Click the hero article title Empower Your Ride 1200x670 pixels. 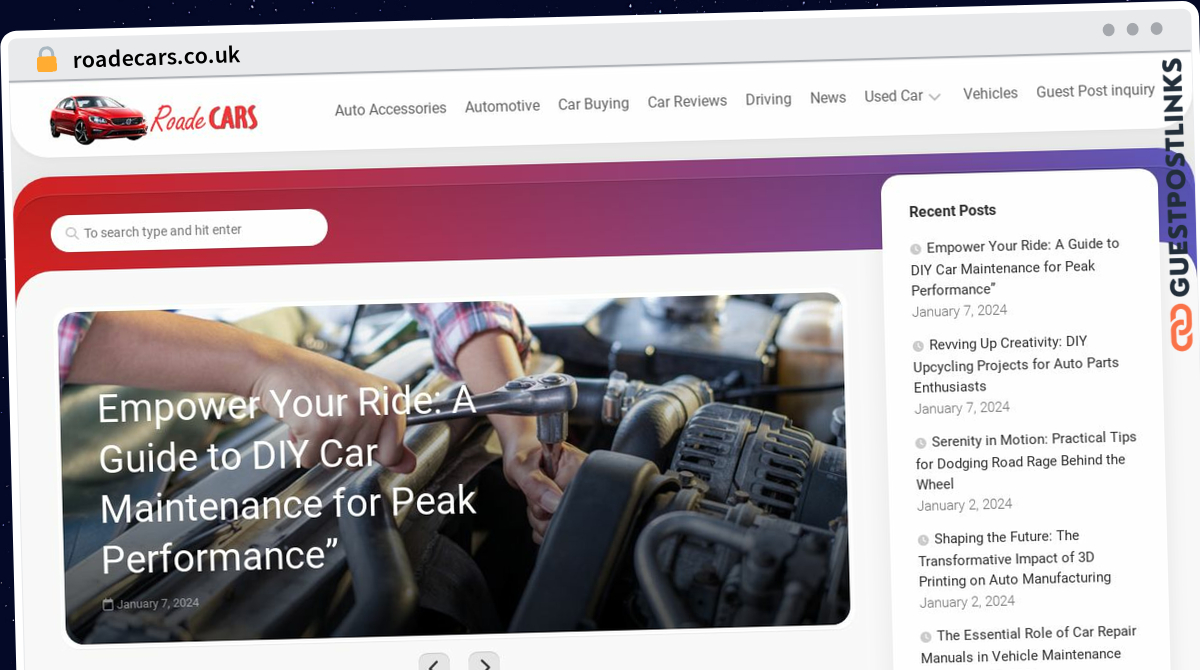click(x=288, y=481)
